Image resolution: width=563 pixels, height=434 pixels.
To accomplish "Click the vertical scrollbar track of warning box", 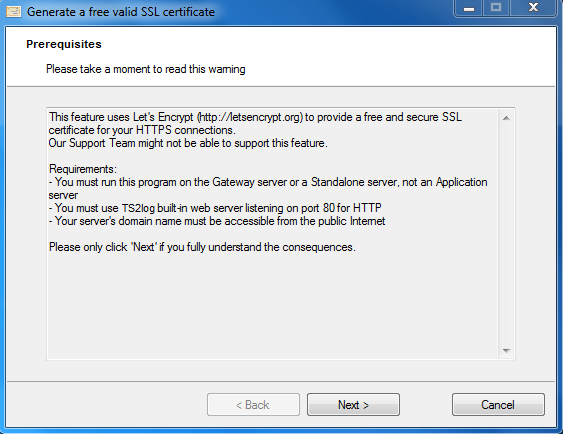I will point(506,234).
